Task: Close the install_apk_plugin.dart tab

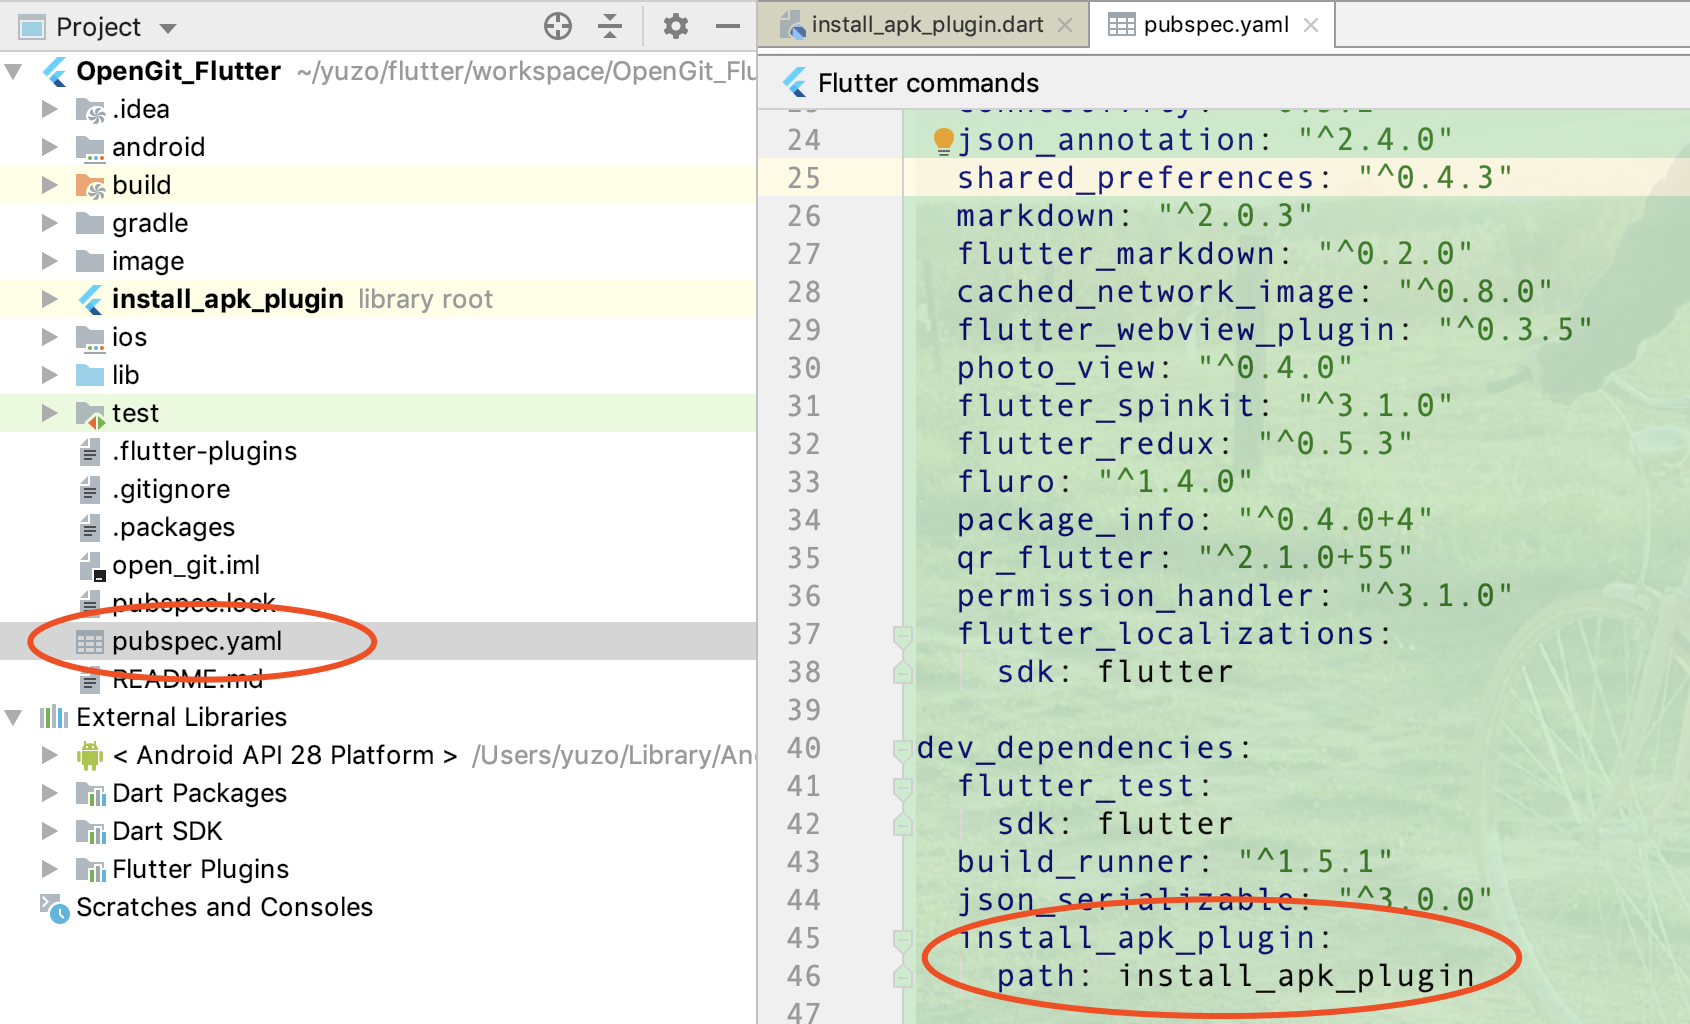Action: tap(1066, 26)
